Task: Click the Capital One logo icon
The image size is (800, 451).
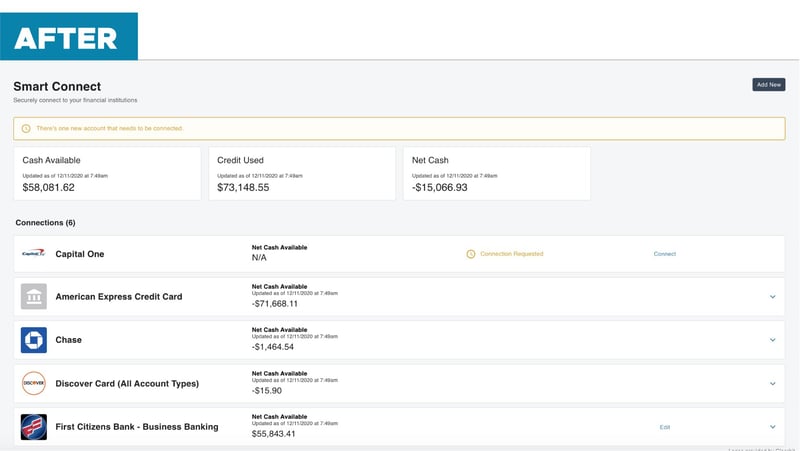Action: (x=34, y=253)
